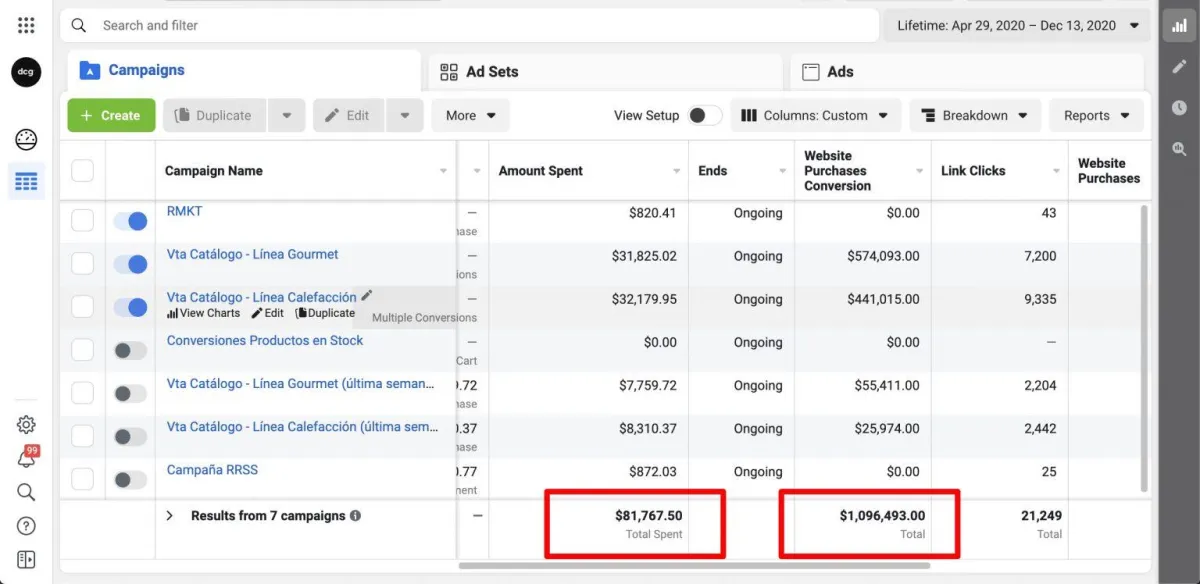
Task: Enable Conversiones Productos en Stock campaign
Action: tap(130, 350)
